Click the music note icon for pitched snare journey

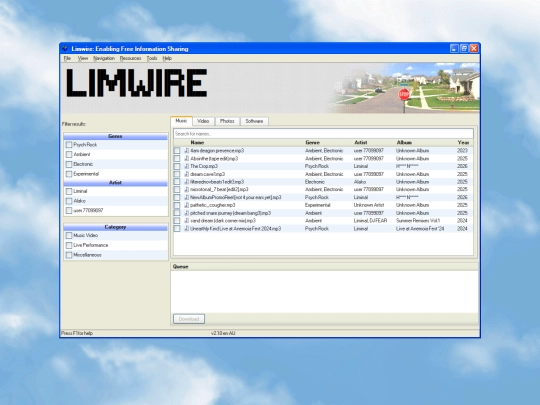[x=186, y=213]
